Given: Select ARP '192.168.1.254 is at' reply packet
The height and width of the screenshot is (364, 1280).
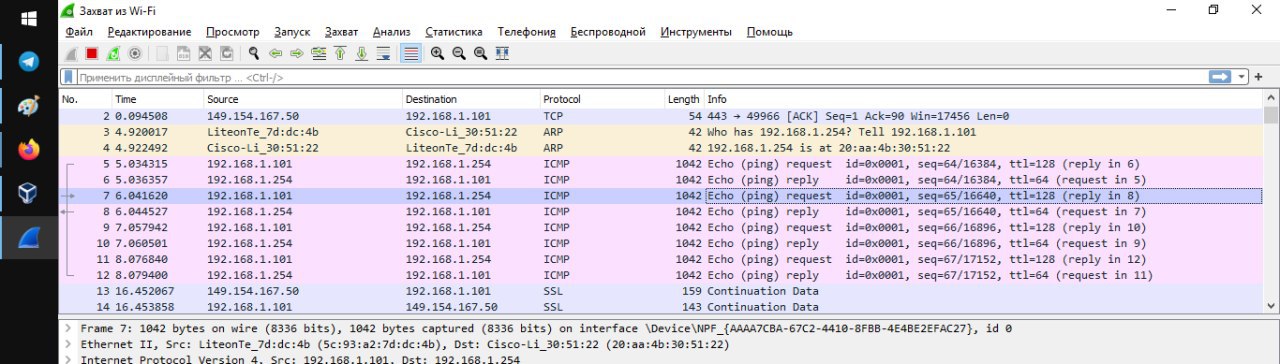Looking at the screenshot, I should click(660, 148).
